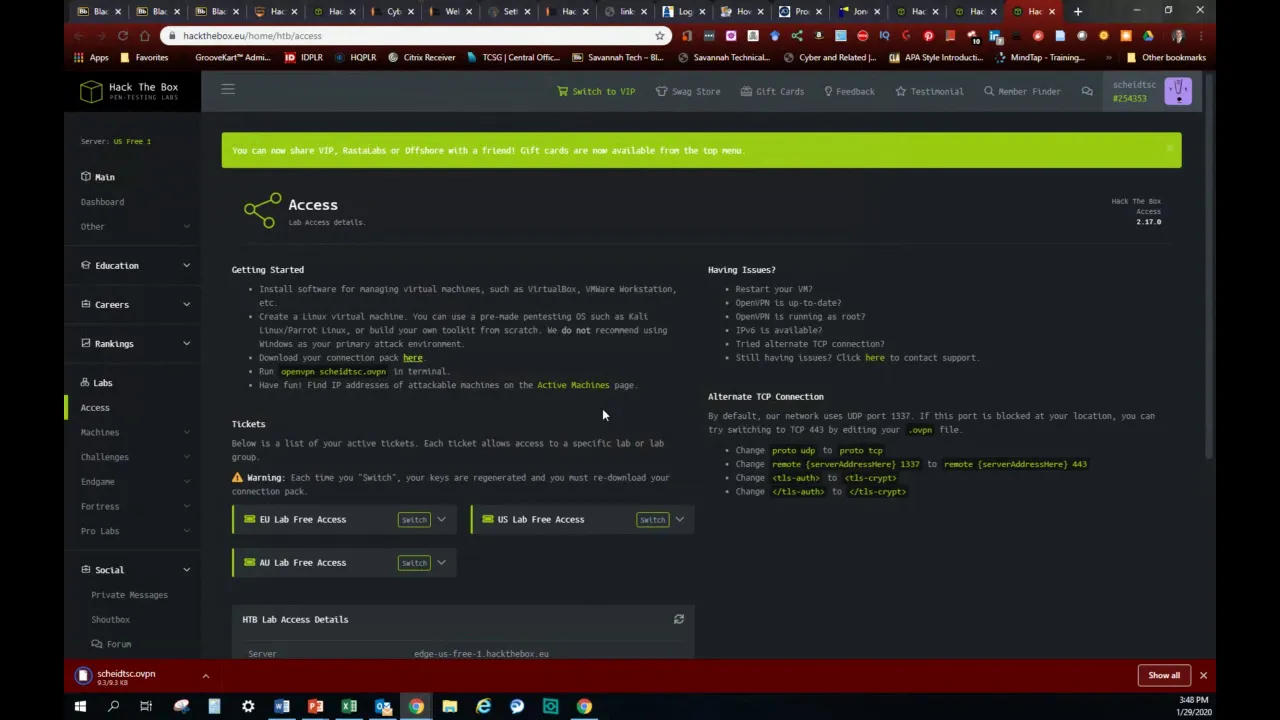1280x720 pixels.
Task: Select Access in the Labs sidebar
Action: (x=95, y=408)
